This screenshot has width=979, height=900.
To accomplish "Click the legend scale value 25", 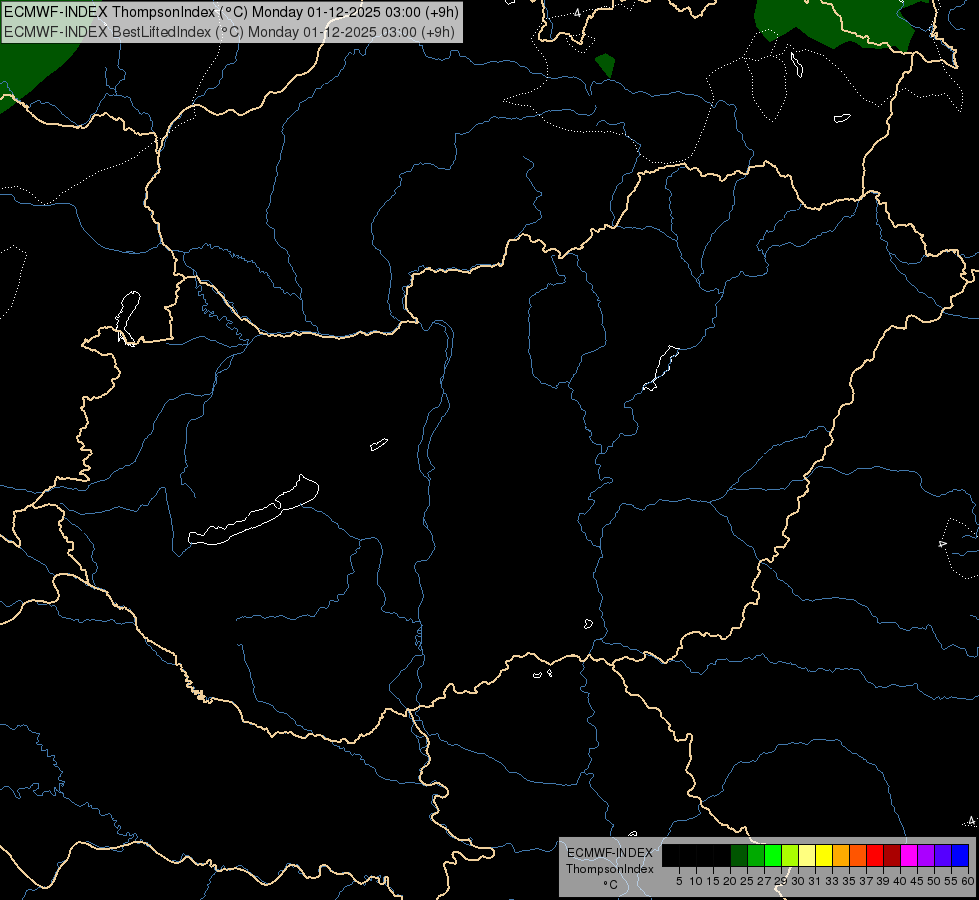I will tap(747, 881).
